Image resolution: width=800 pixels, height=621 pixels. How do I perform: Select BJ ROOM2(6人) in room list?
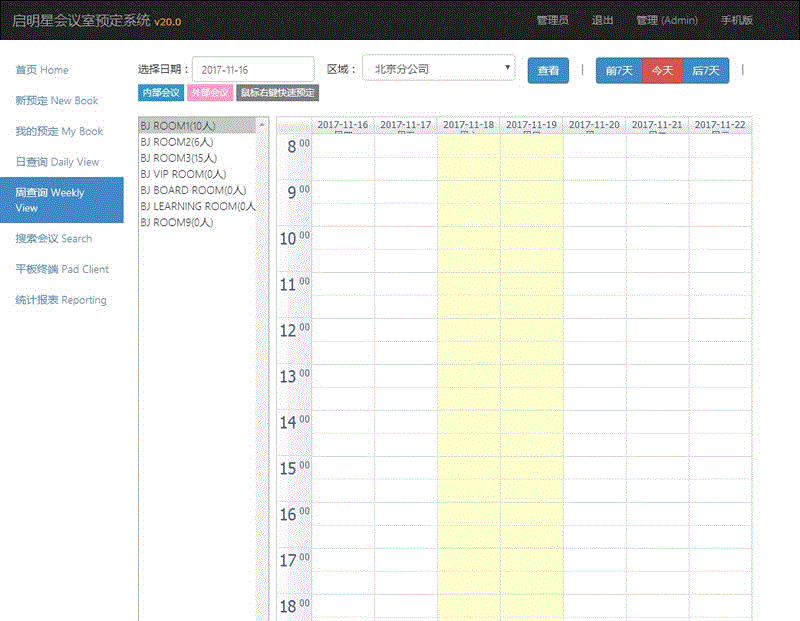[x=179, y=142]
